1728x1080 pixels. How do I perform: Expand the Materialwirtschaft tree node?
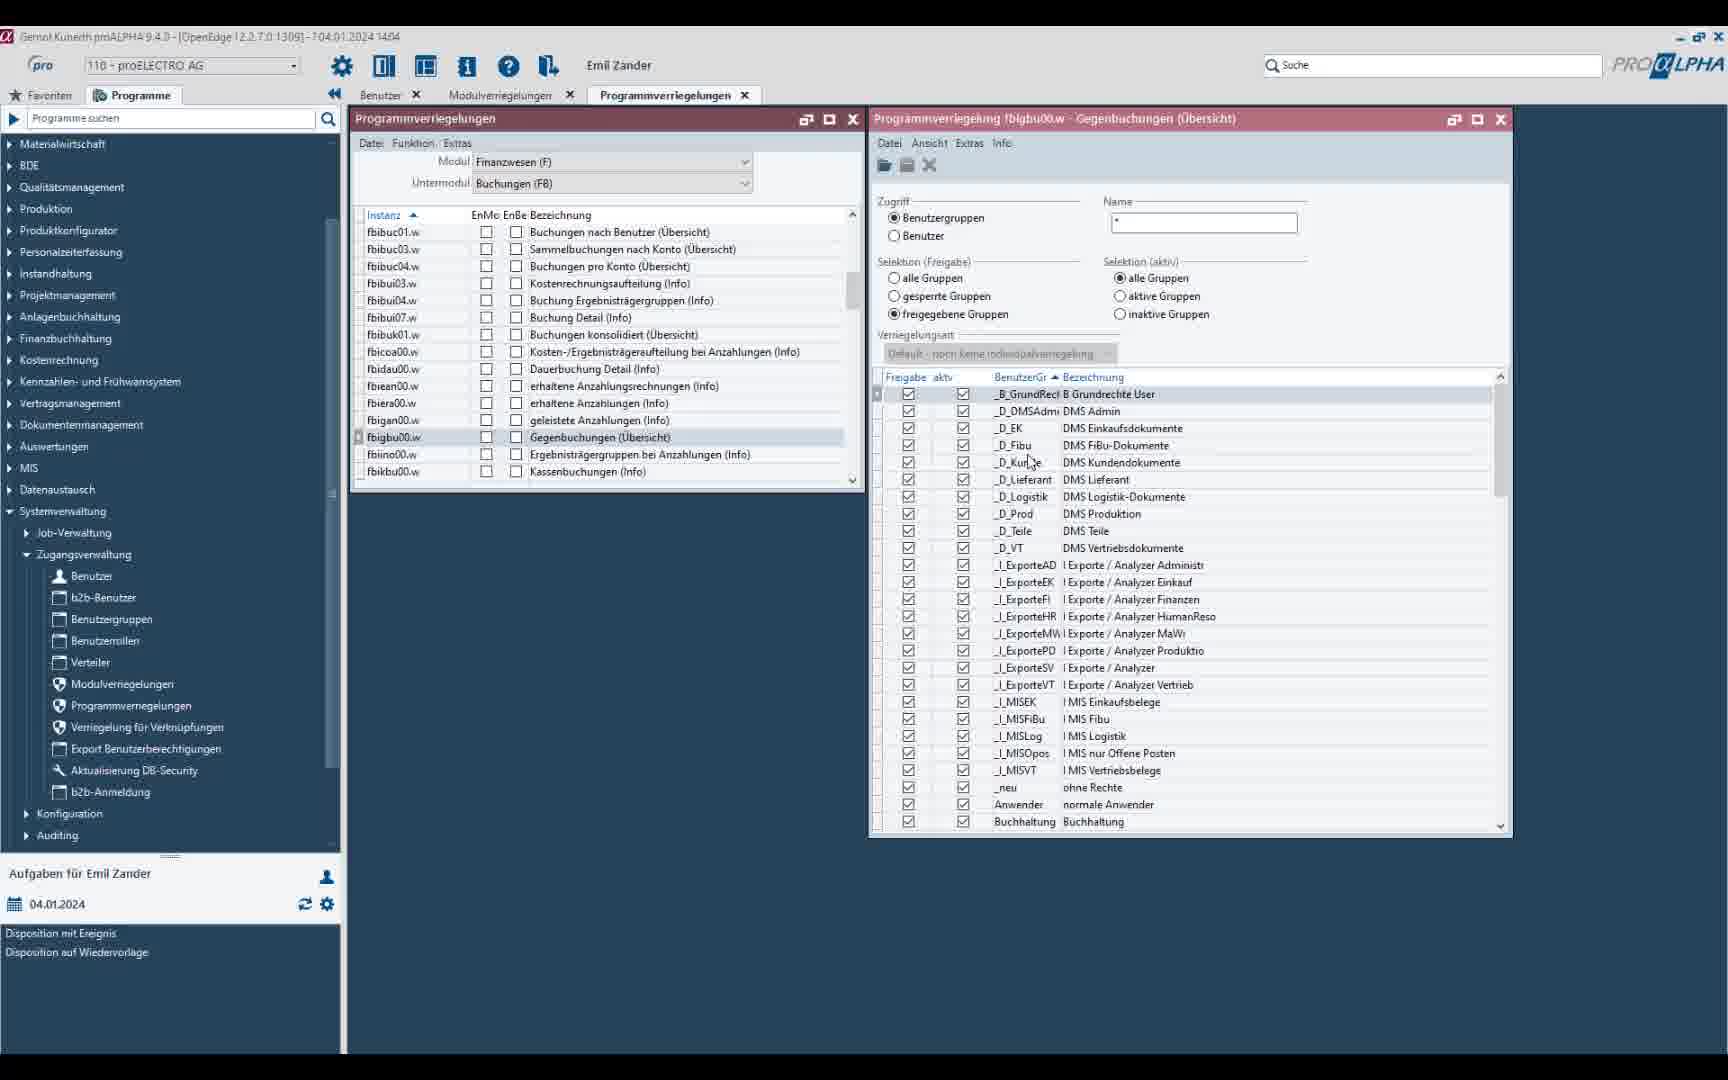9,144
